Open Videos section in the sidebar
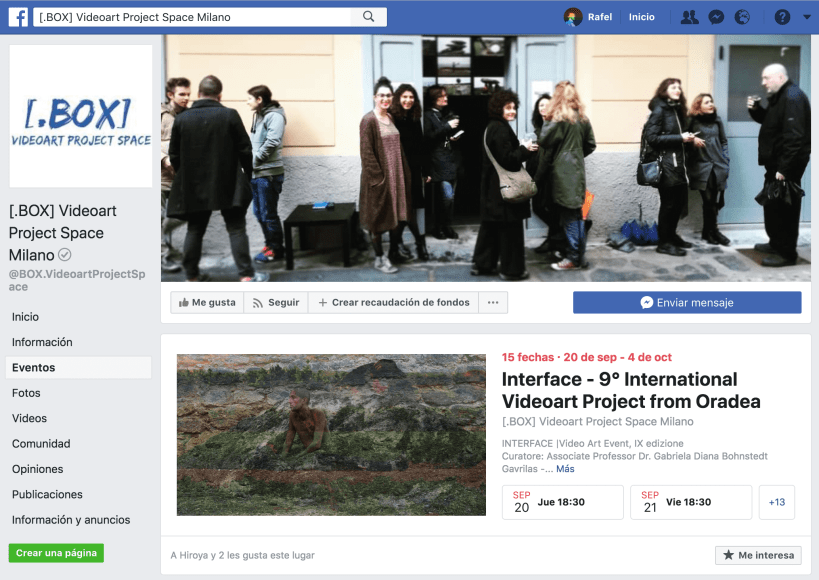 pos(29,418)
